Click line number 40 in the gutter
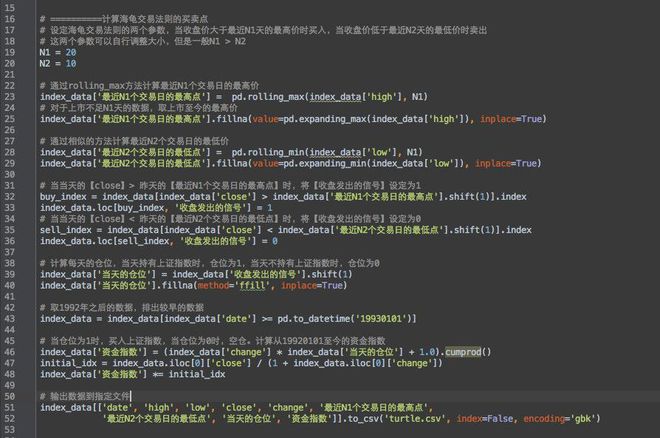Screen dimensions: 660x438 (9, 286)
